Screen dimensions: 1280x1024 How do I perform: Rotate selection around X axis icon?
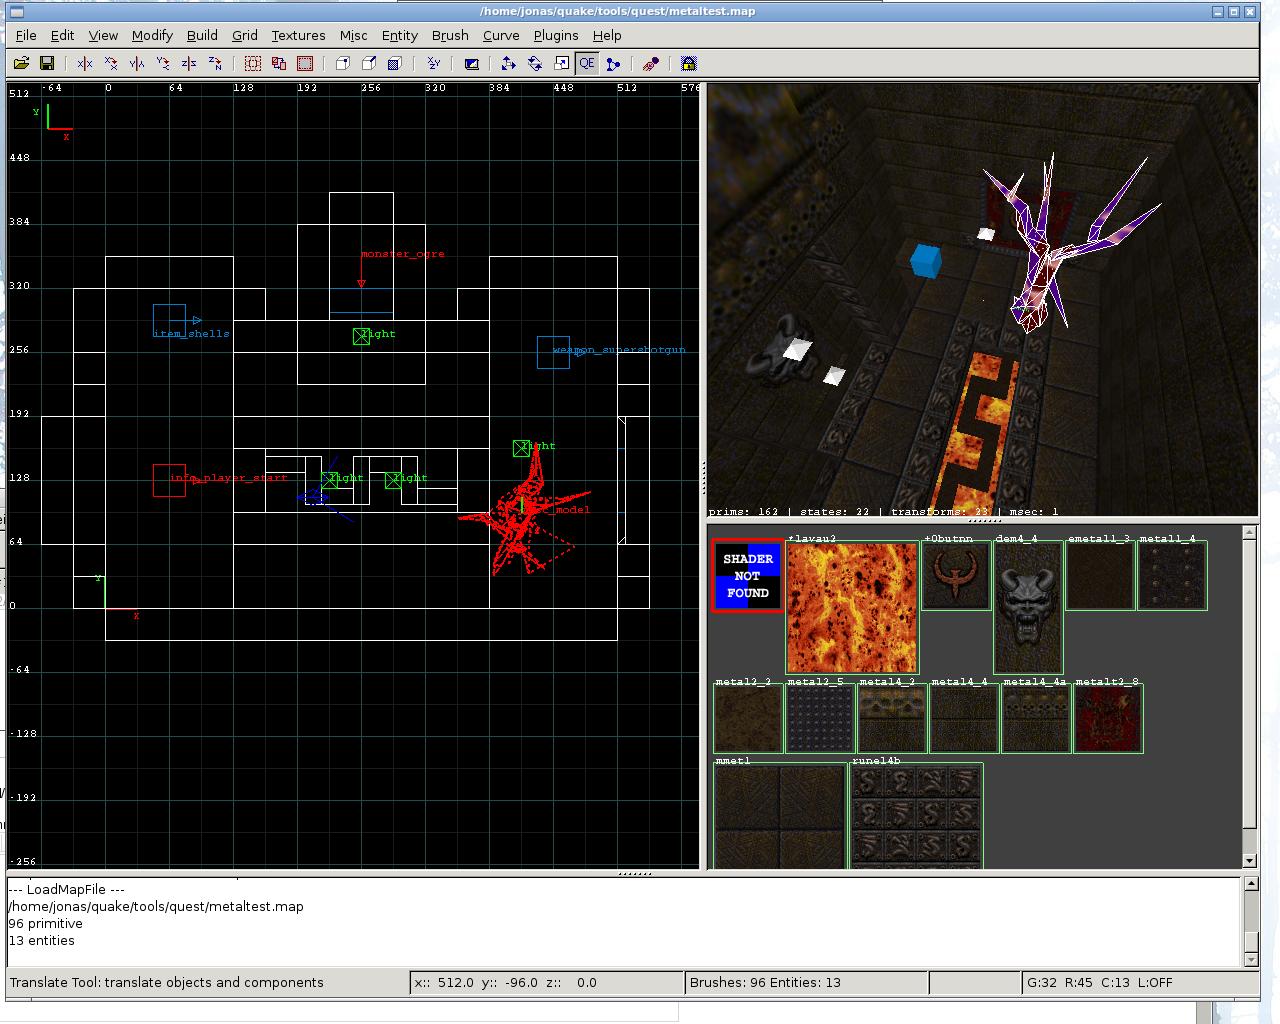111,63
